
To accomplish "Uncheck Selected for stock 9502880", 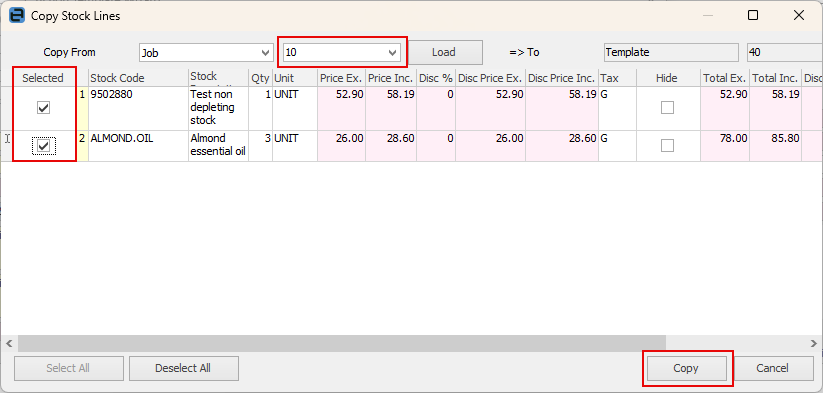I will pos(44,108).
